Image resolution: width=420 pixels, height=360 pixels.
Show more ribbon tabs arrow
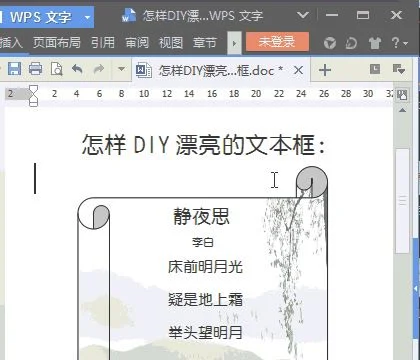pyautogui.click(x=234, y=43)
